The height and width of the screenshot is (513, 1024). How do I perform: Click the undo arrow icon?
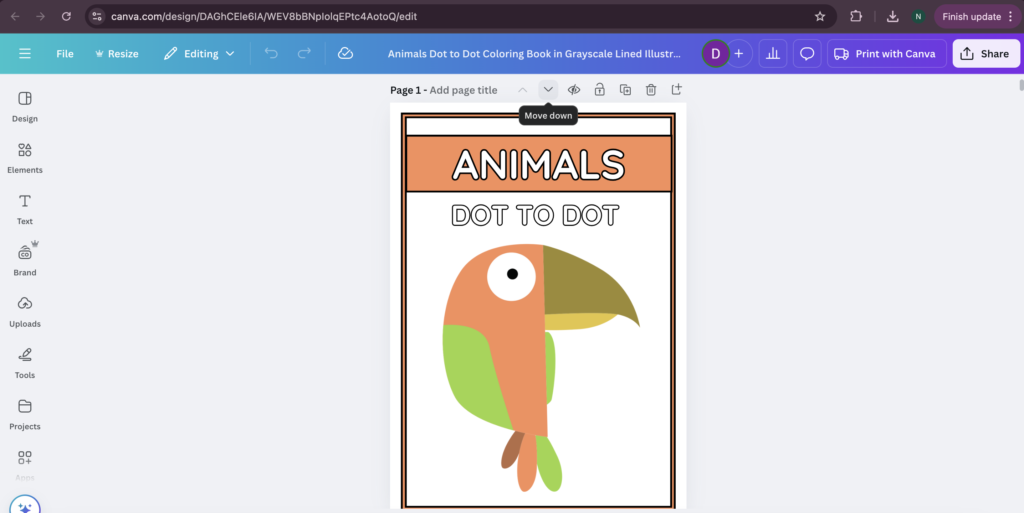tap(271, 54)
